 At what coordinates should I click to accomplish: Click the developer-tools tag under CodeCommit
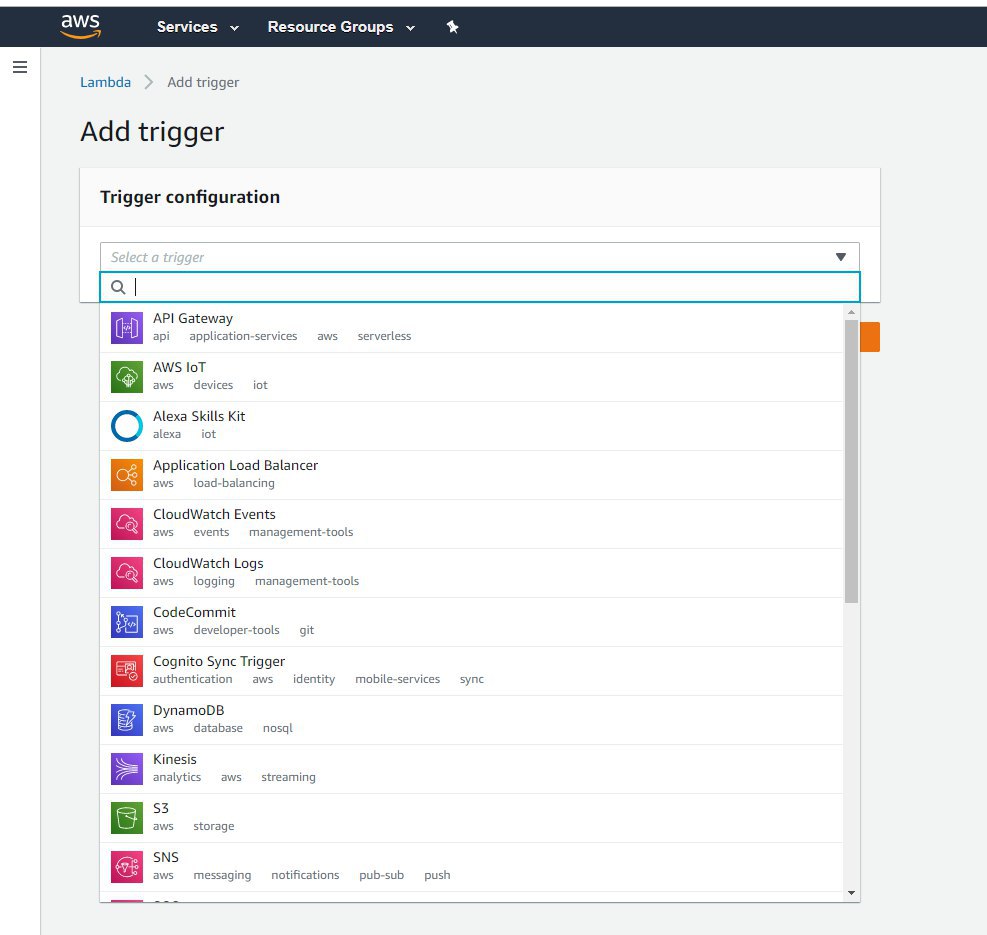(236, 630)
